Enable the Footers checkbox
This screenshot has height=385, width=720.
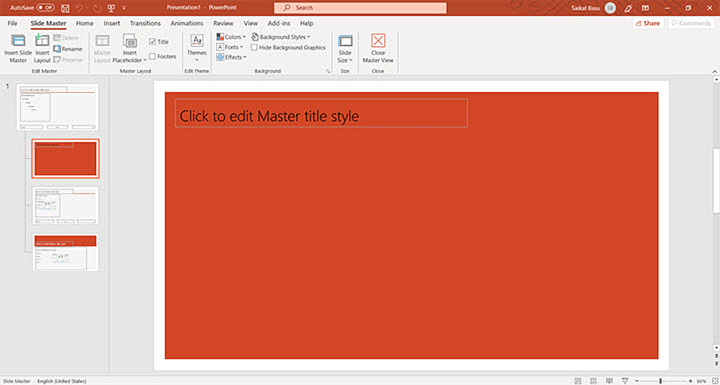point(153,57)
